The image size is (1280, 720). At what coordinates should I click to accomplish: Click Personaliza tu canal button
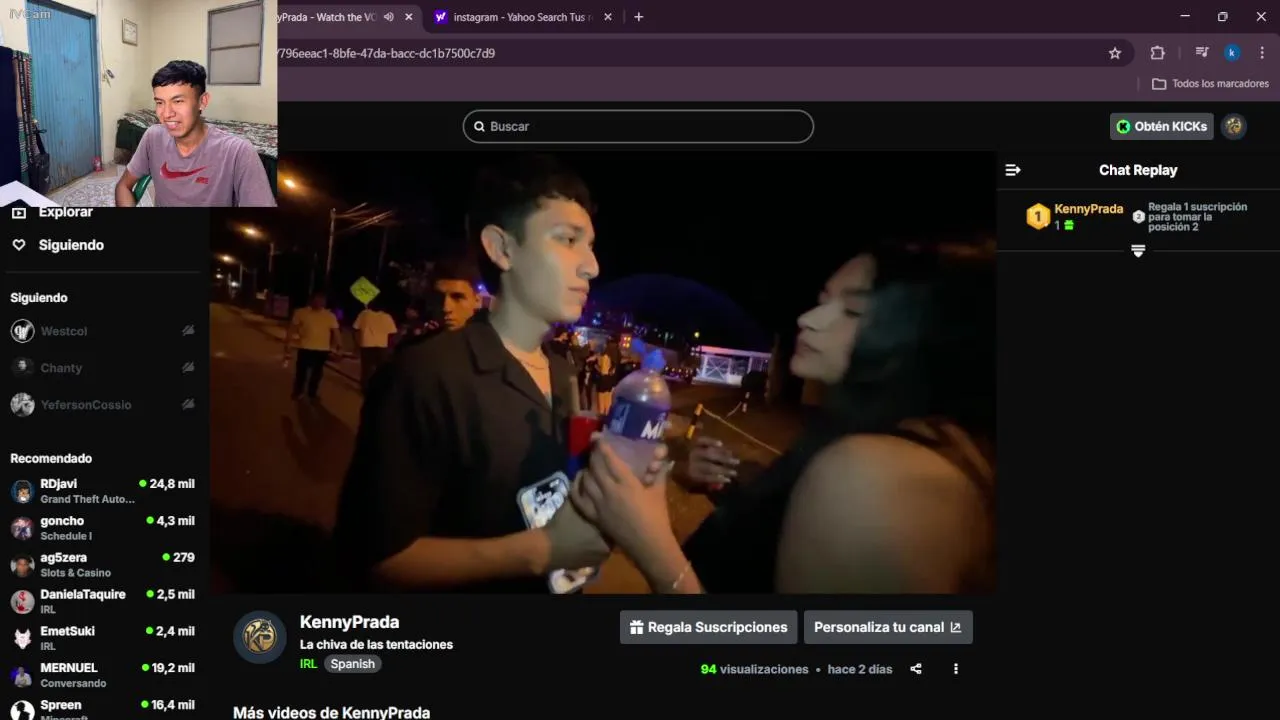pyautogui.click(x=888, y=627)
